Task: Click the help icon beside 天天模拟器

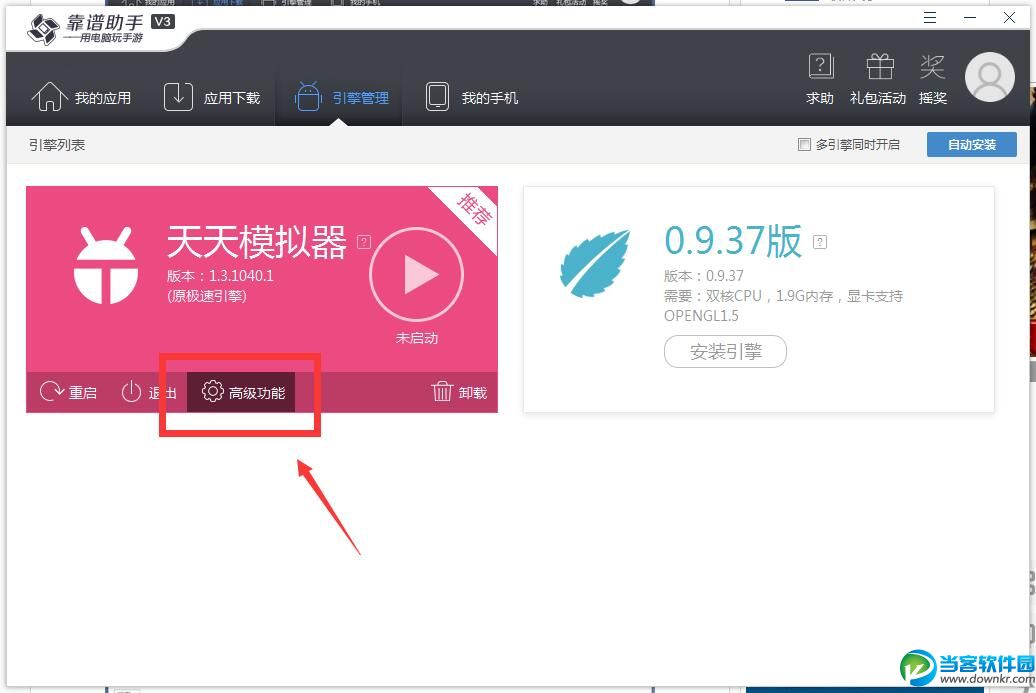Action: tap(364, 242)
